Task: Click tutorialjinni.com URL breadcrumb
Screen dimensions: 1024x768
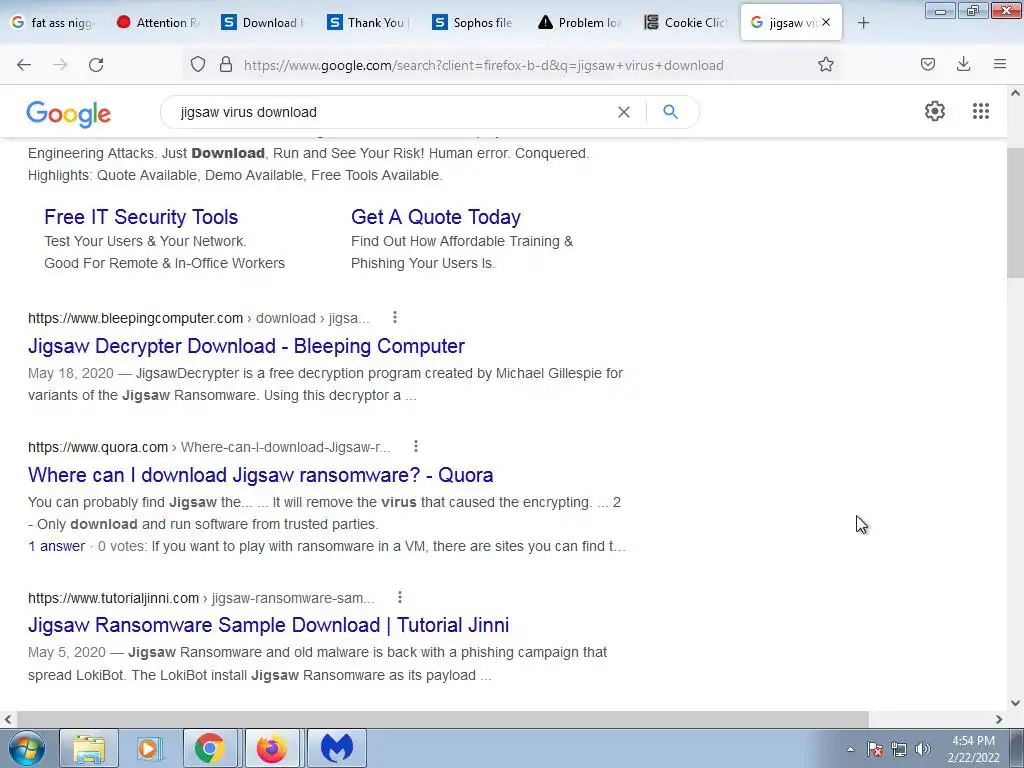Action: point(201,598)
